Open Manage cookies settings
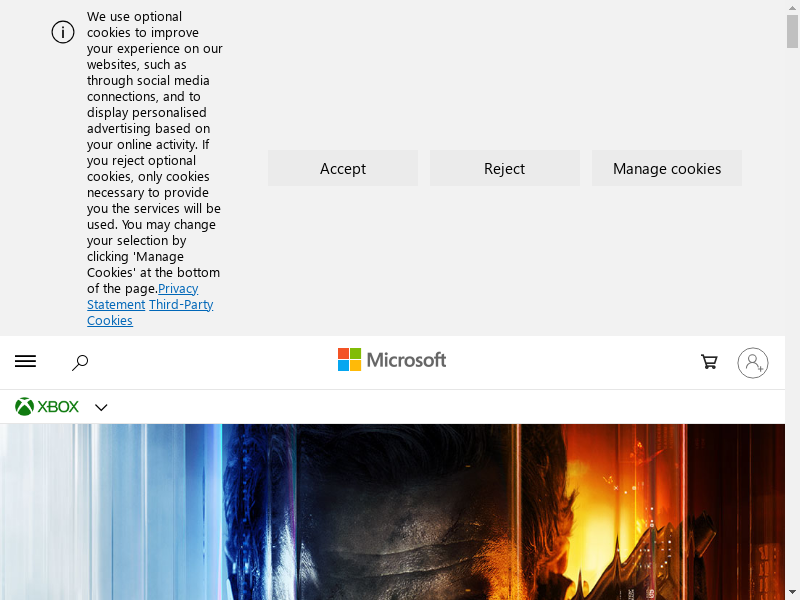 point(667,168)
